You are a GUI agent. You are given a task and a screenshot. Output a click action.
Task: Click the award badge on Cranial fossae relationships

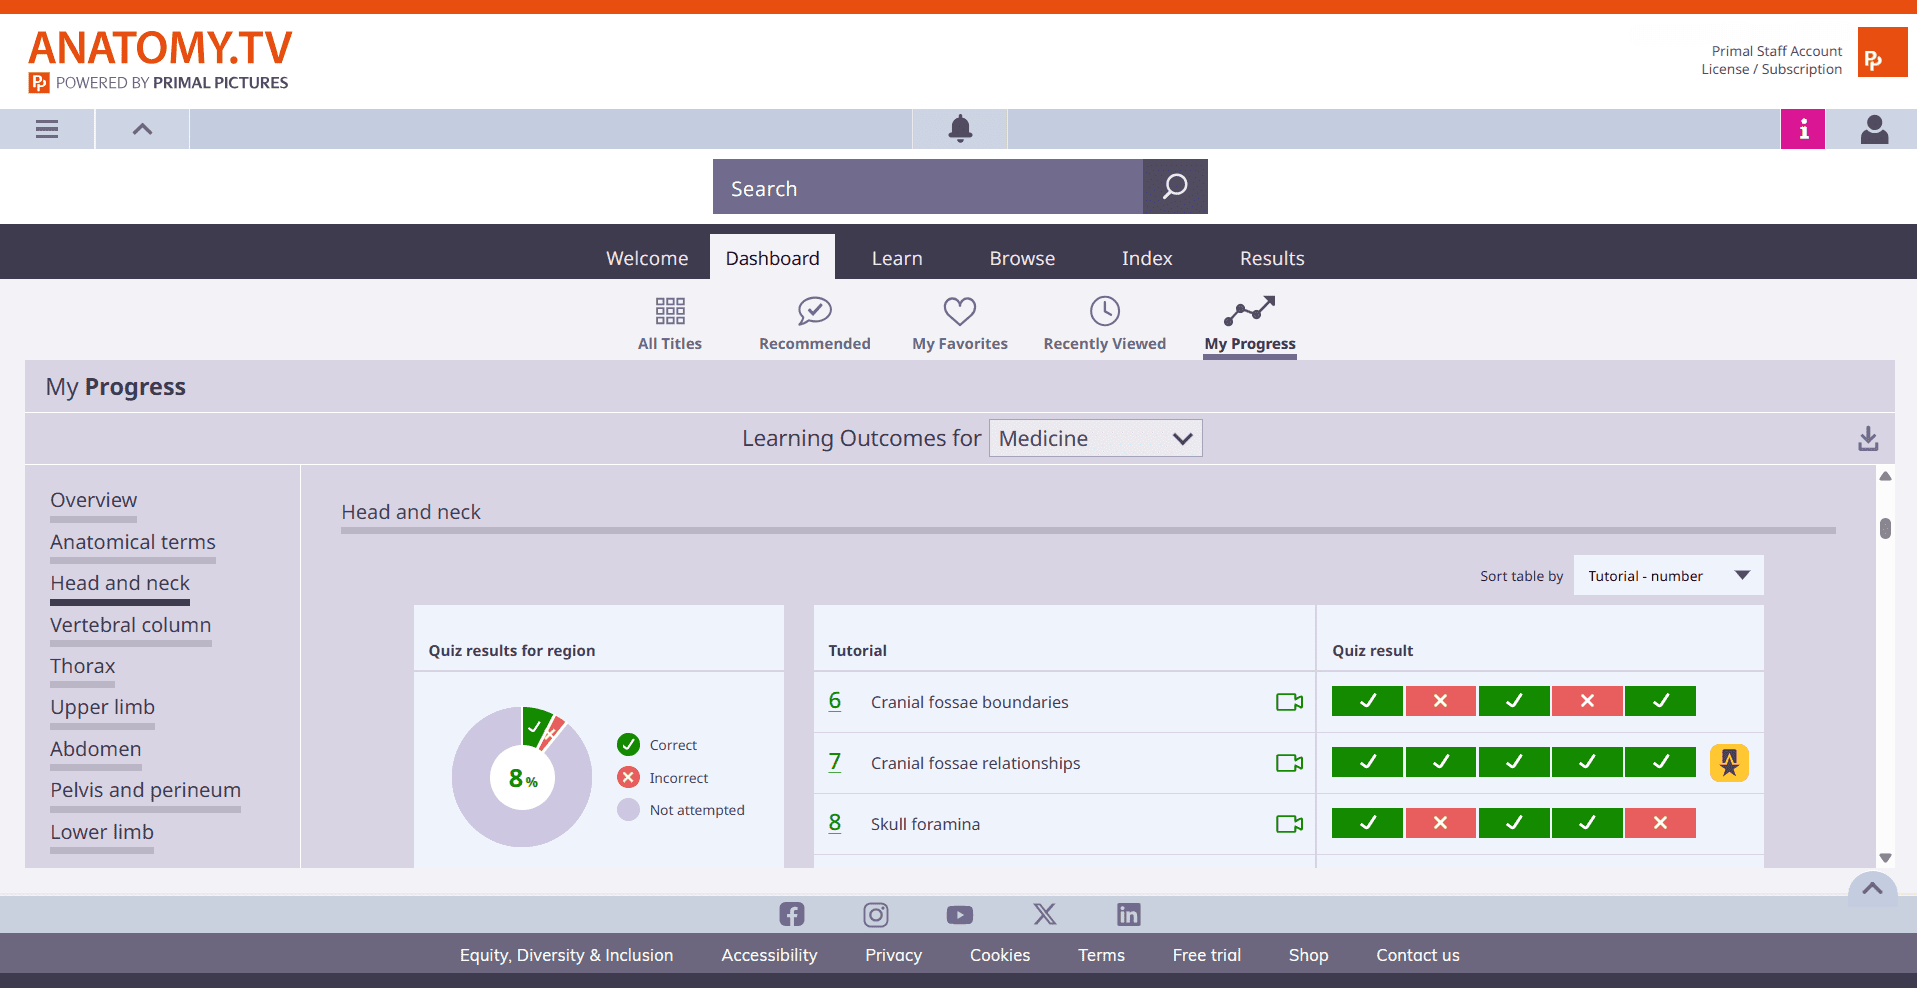1729,762
